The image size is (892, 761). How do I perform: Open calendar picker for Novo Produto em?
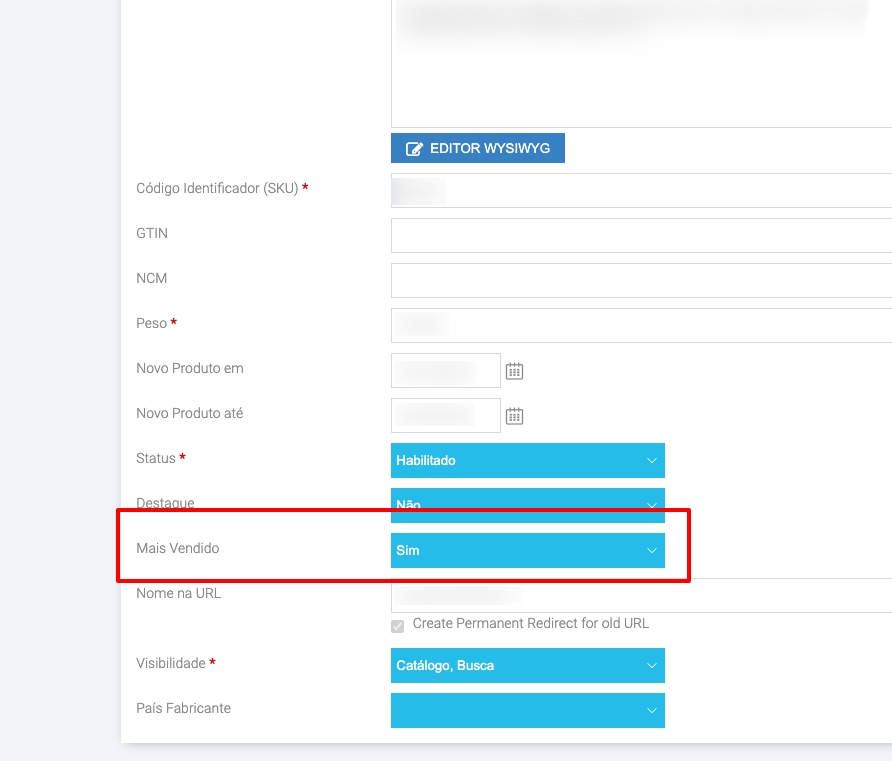[515, 371]
